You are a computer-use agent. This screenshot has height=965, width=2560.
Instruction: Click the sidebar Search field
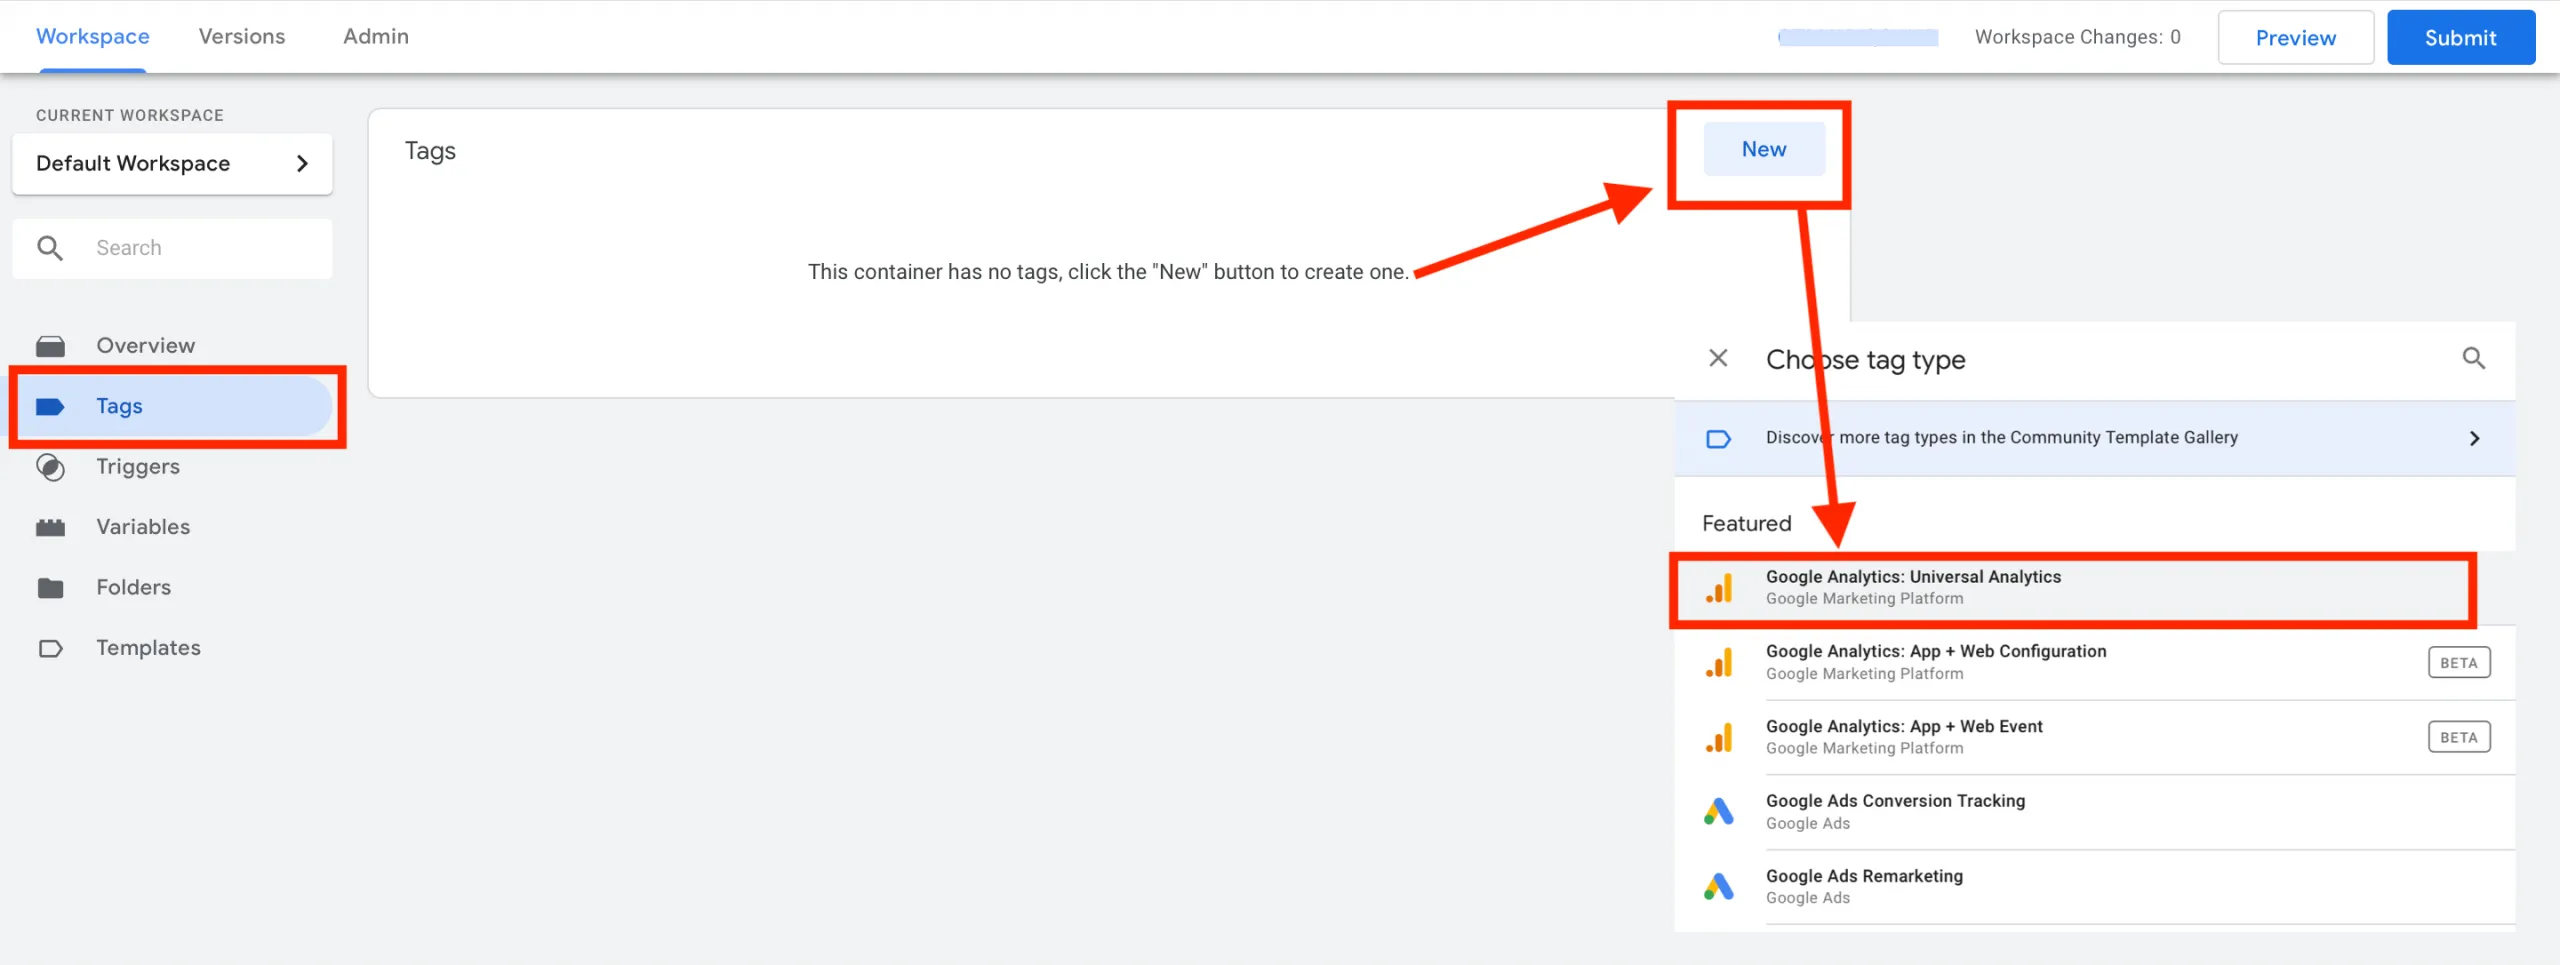(x=172, y=248)
